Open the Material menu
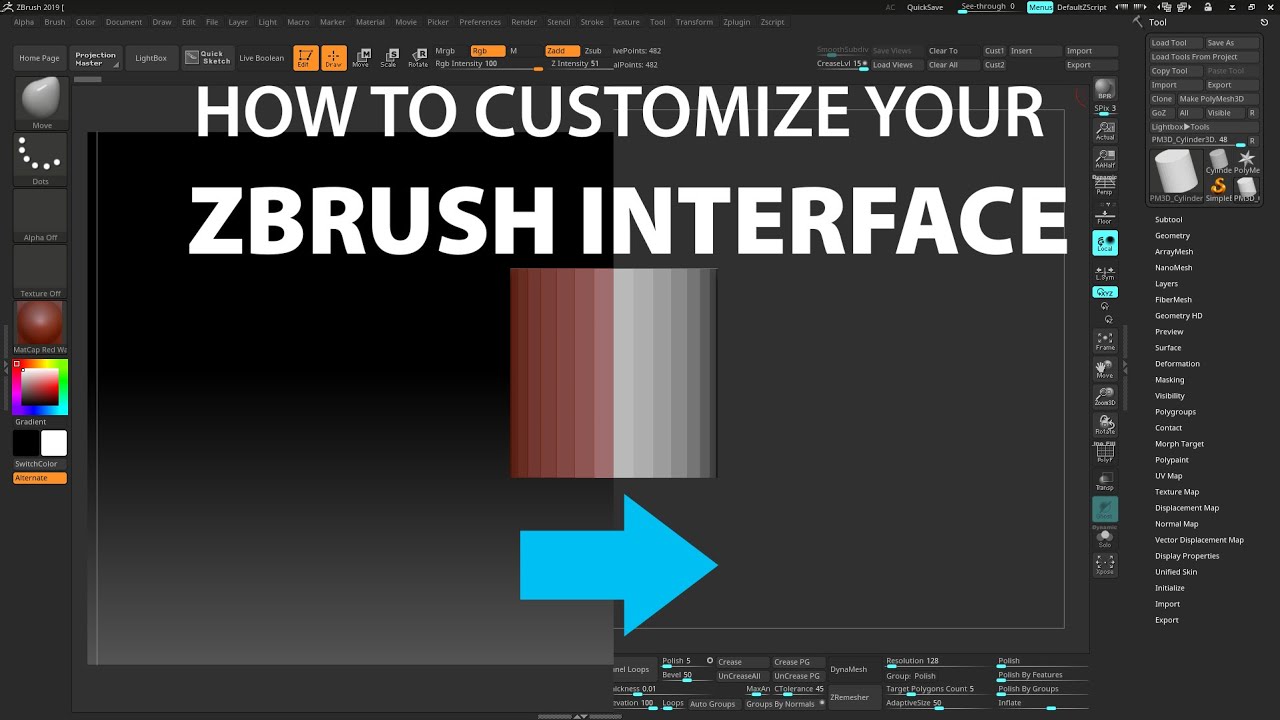This screenshot has height=720, width=1280. pyautogui.click(x=370, y=22)
